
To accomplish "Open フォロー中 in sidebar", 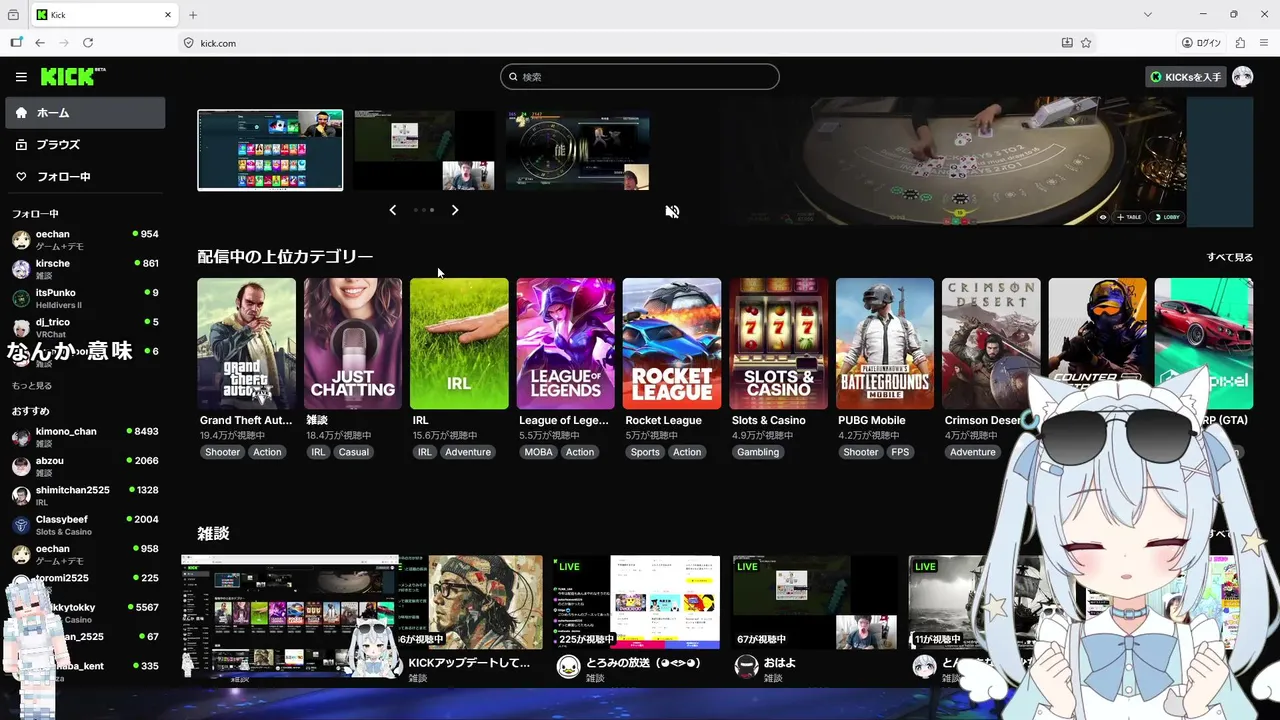I will 85,177.
